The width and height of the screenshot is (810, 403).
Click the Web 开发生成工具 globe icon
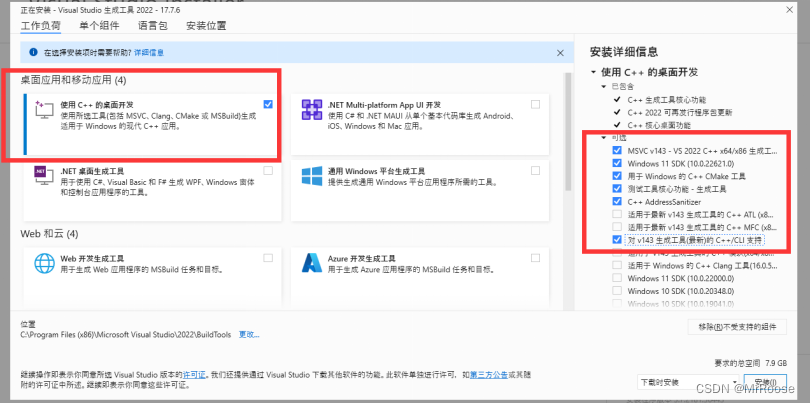pos(44,263)
